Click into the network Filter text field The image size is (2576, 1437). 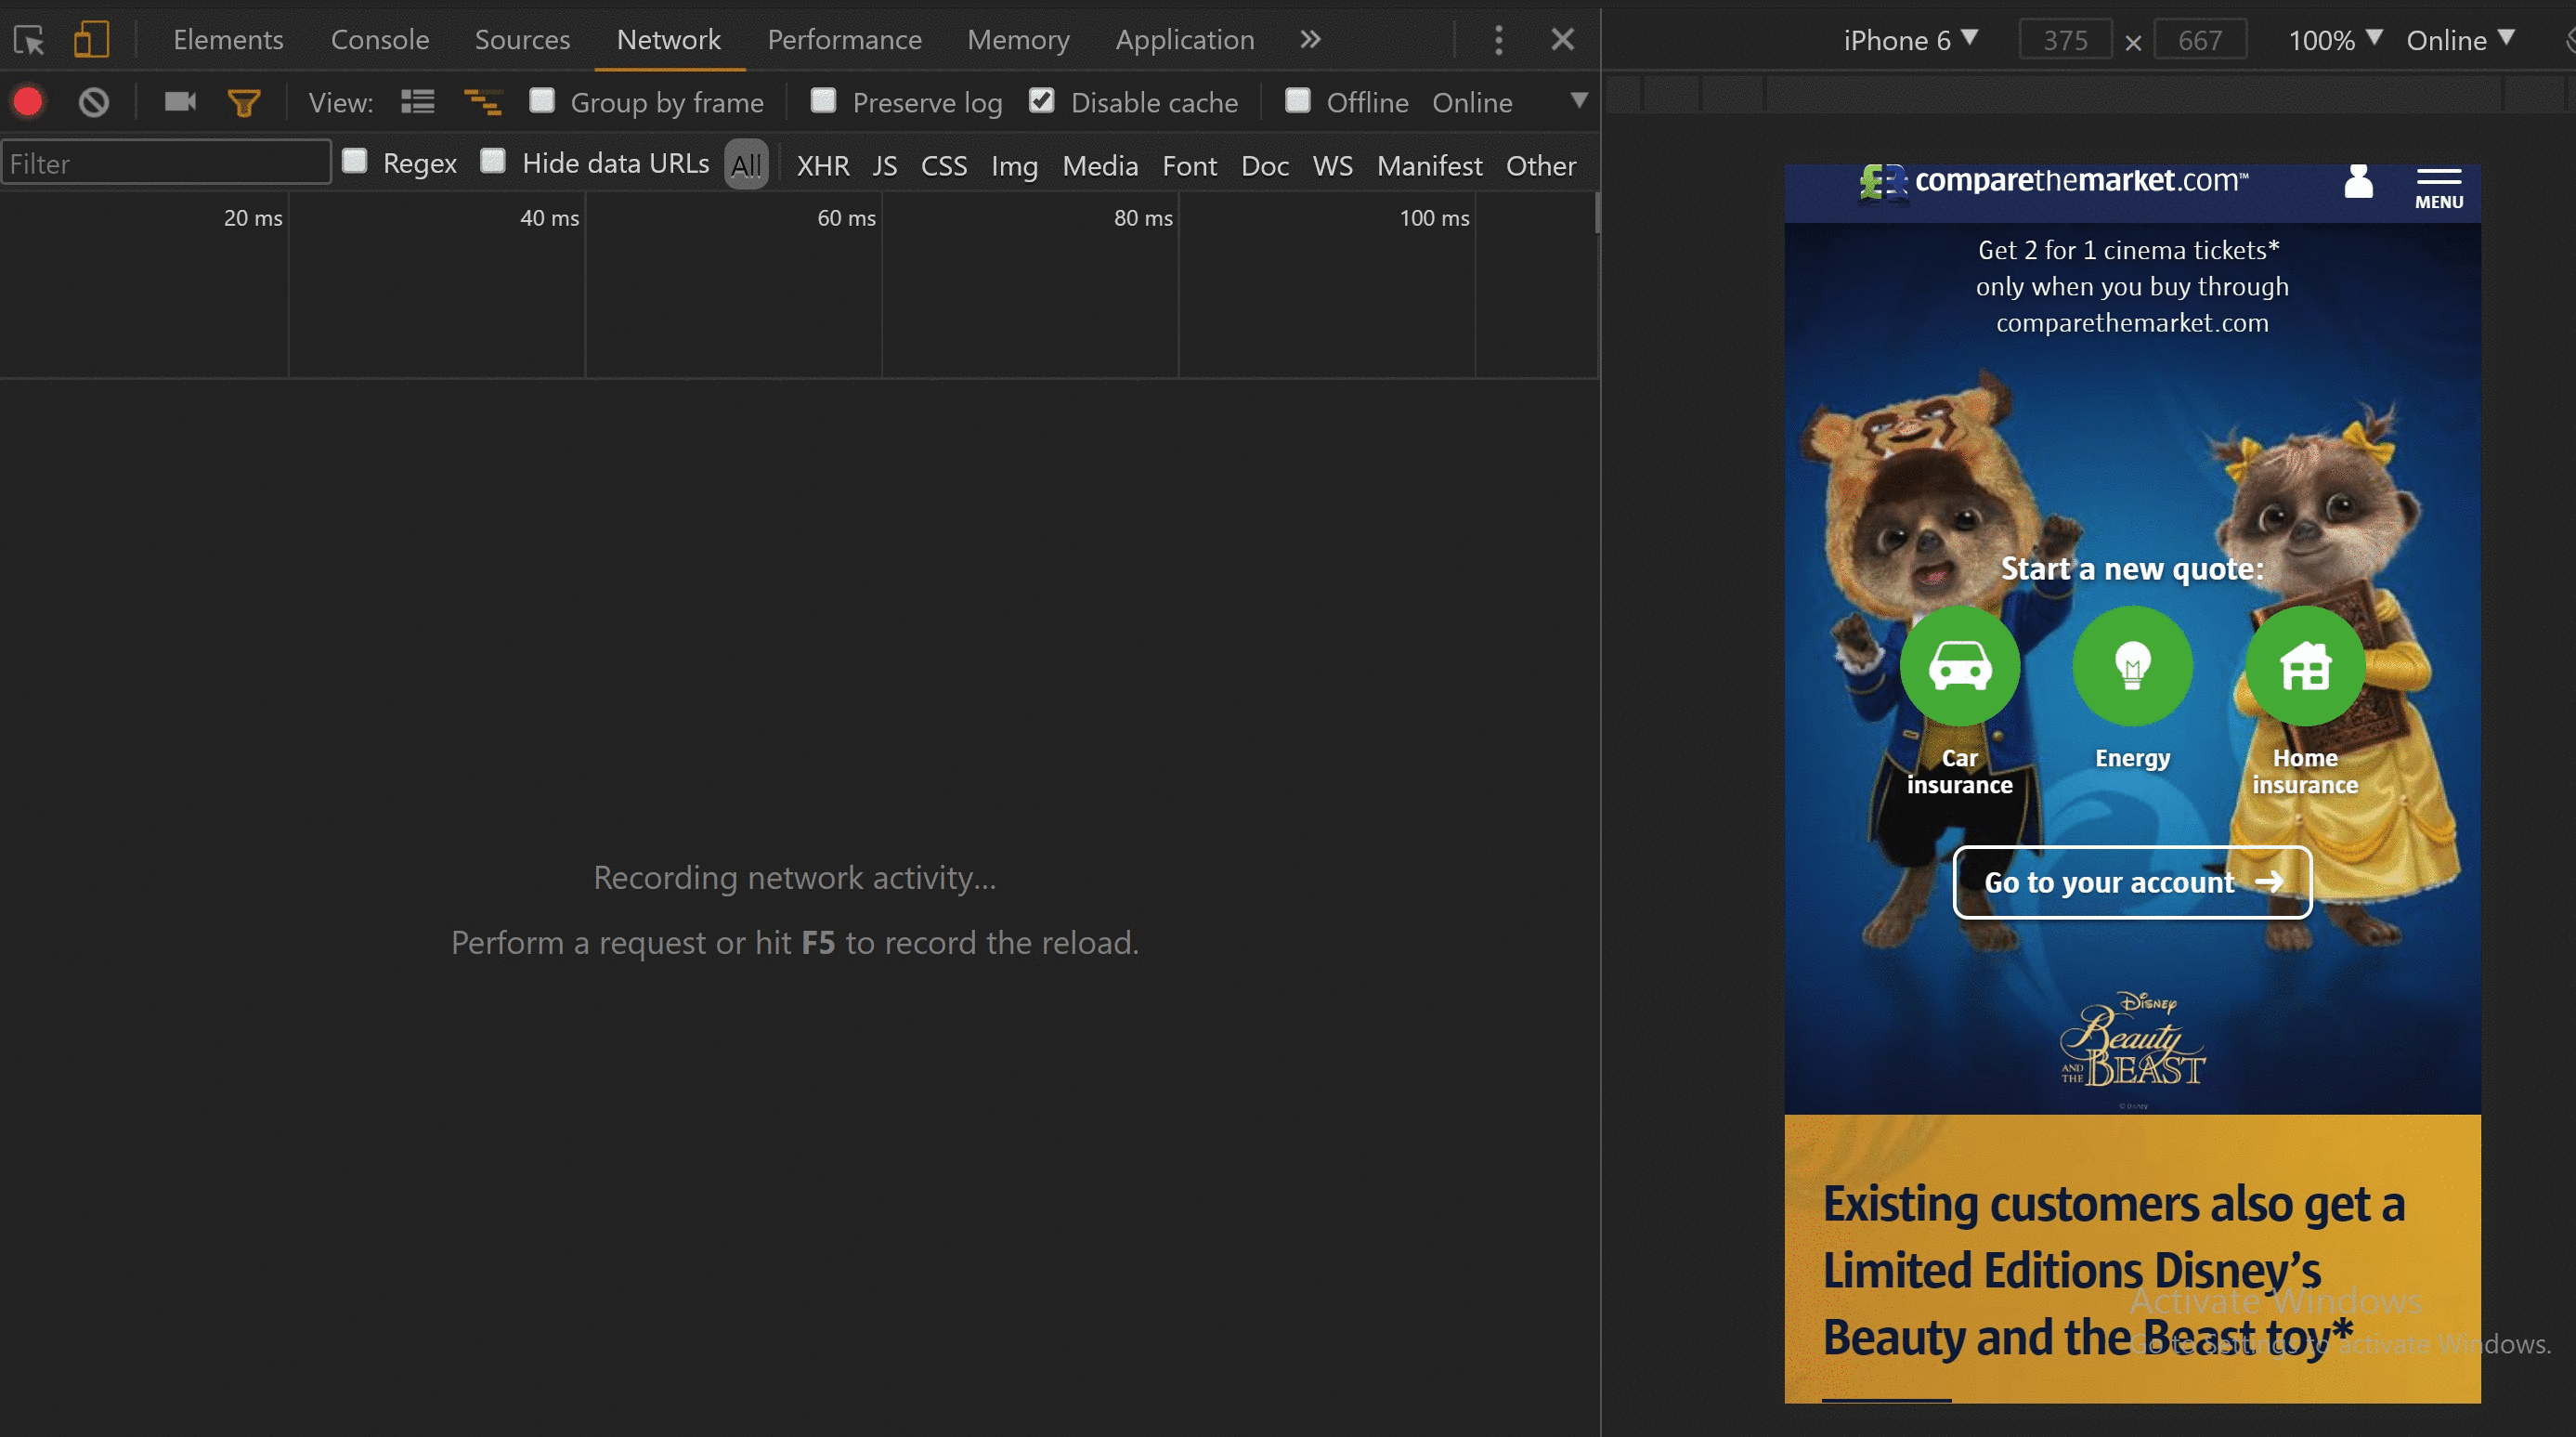click(x=166, y=163)
